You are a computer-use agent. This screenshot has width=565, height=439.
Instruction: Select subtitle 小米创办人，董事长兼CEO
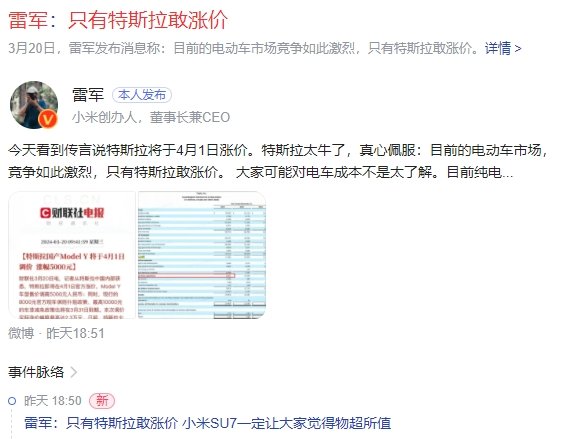151,117
